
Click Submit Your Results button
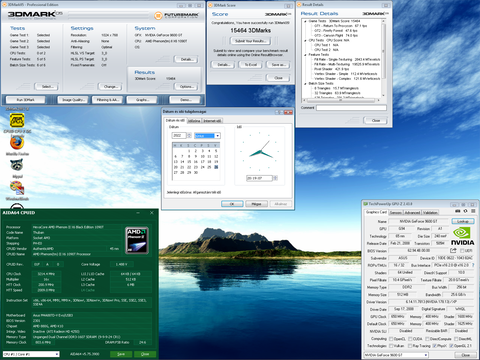click(250, 41)
